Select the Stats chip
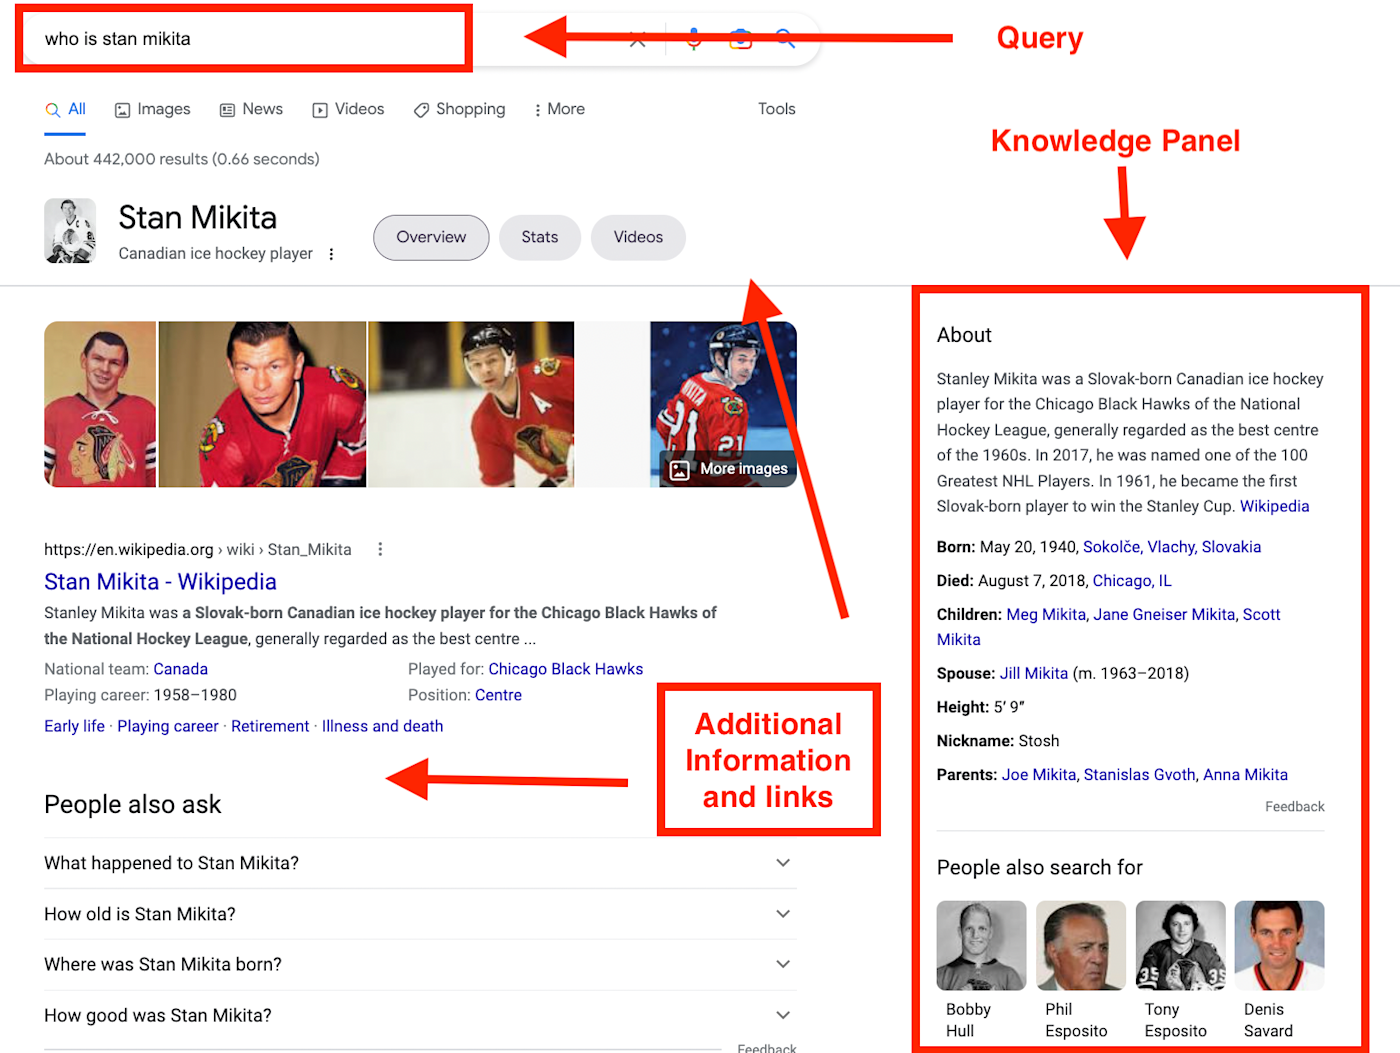The width and height of the screenshot is (1400, 1053). click(540, 237)
